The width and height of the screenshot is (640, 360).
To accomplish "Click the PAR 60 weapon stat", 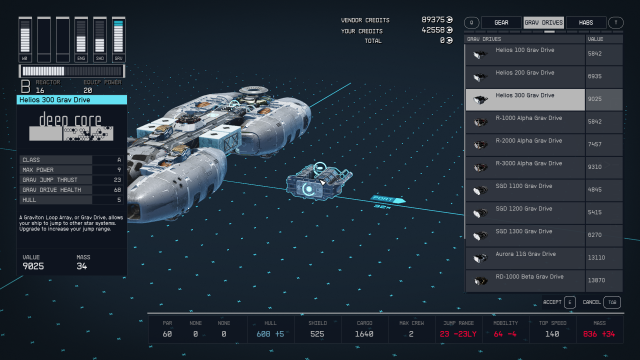I will click(x=167, y=329).
